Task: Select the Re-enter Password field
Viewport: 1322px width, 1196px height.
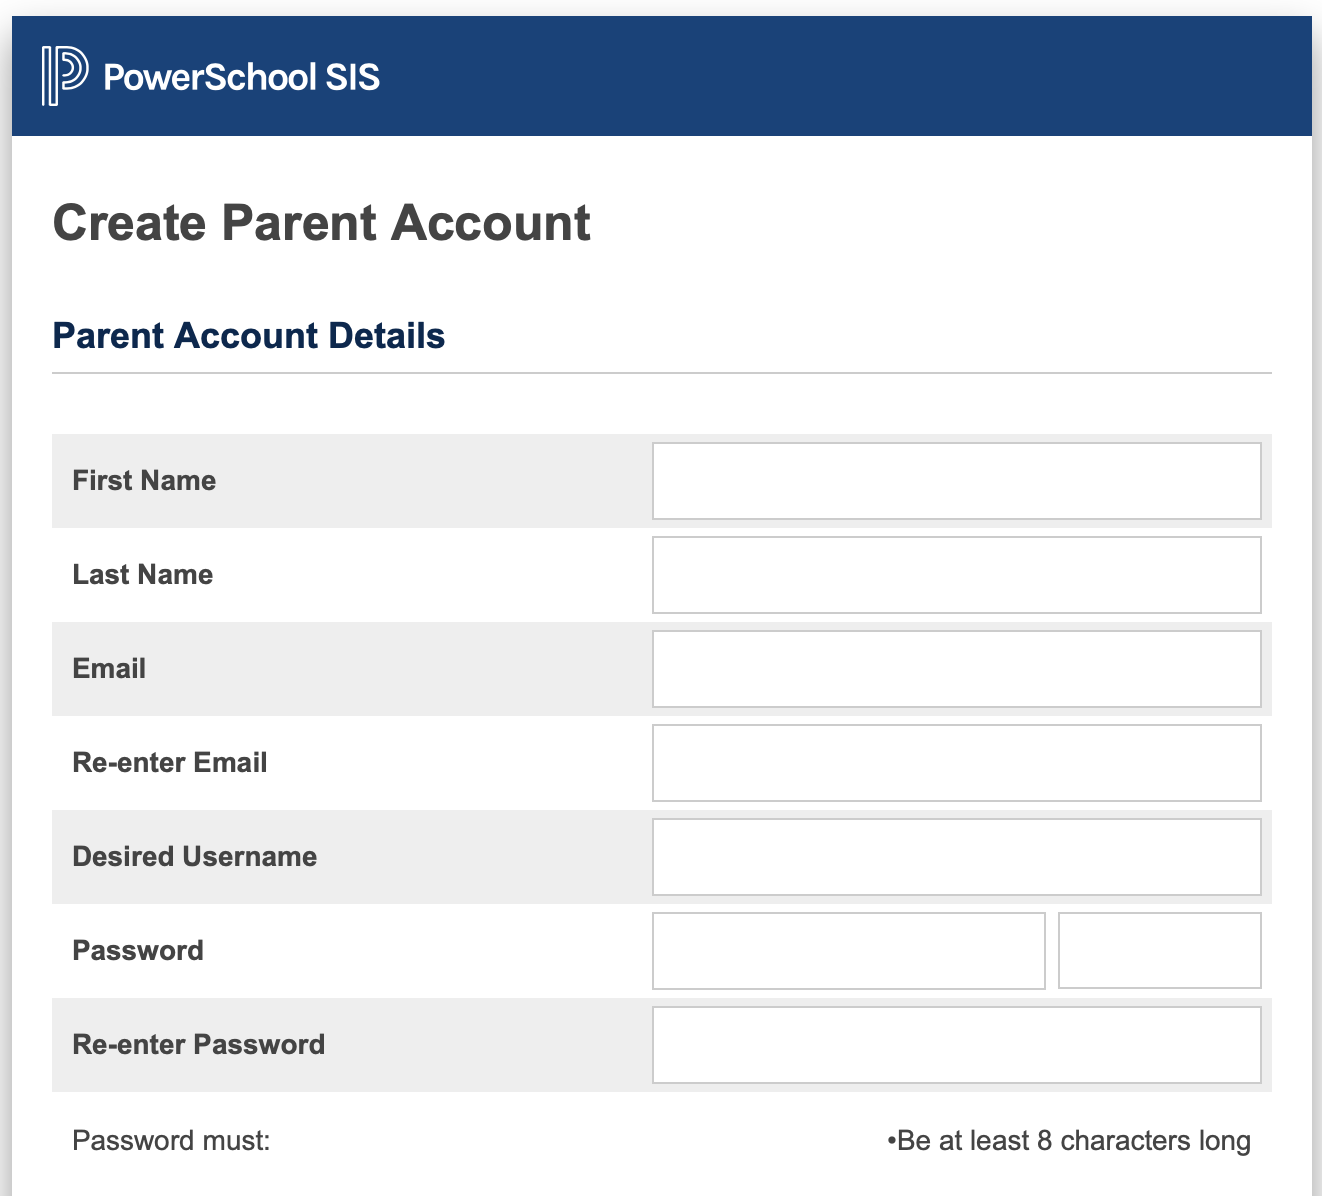Action: point(957,1045)
